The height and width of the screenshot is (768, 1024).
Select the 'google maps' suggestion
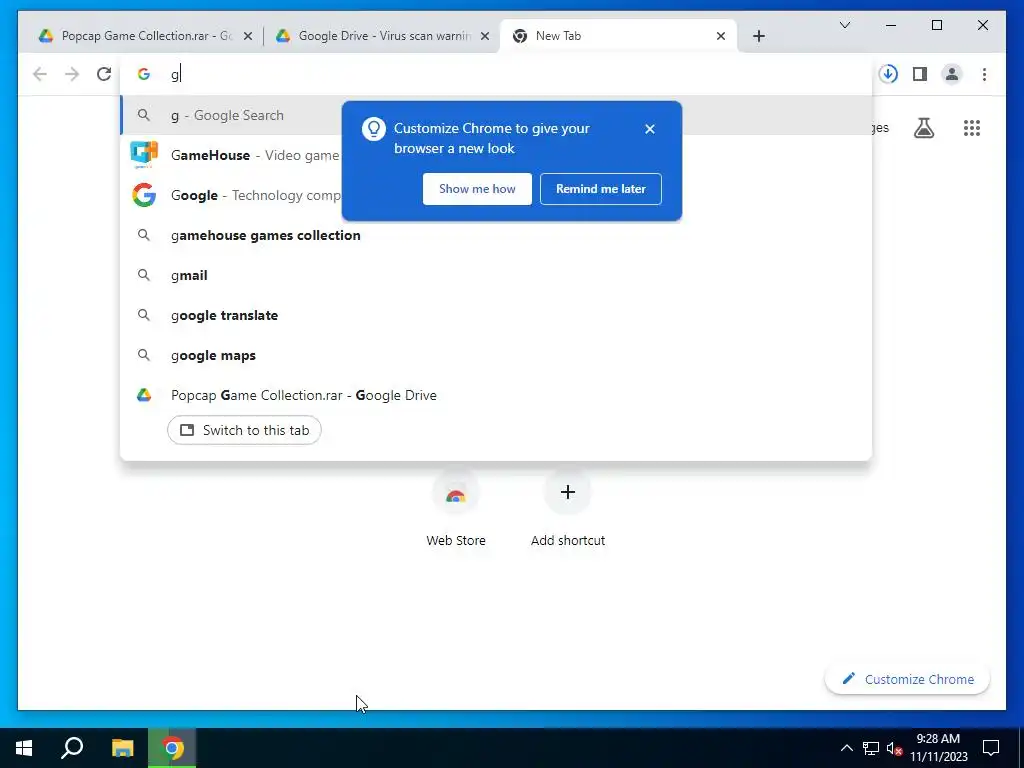[496, 355]
